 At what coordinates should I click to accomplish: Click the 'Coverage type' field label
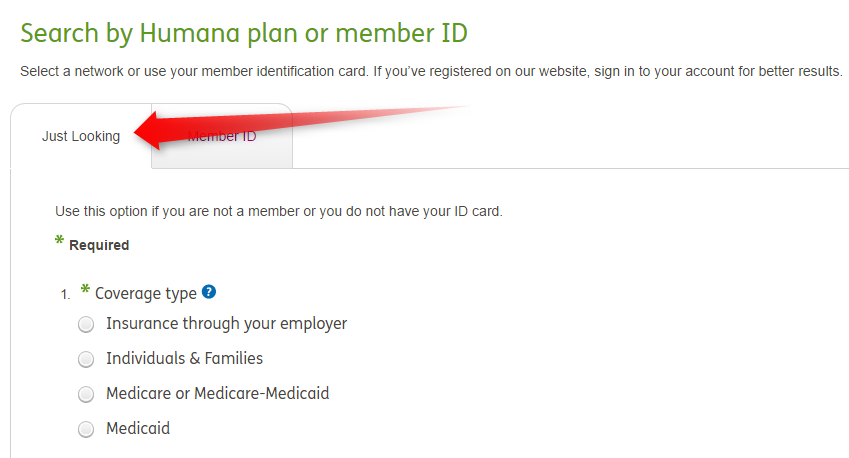(x=146, y=293)
